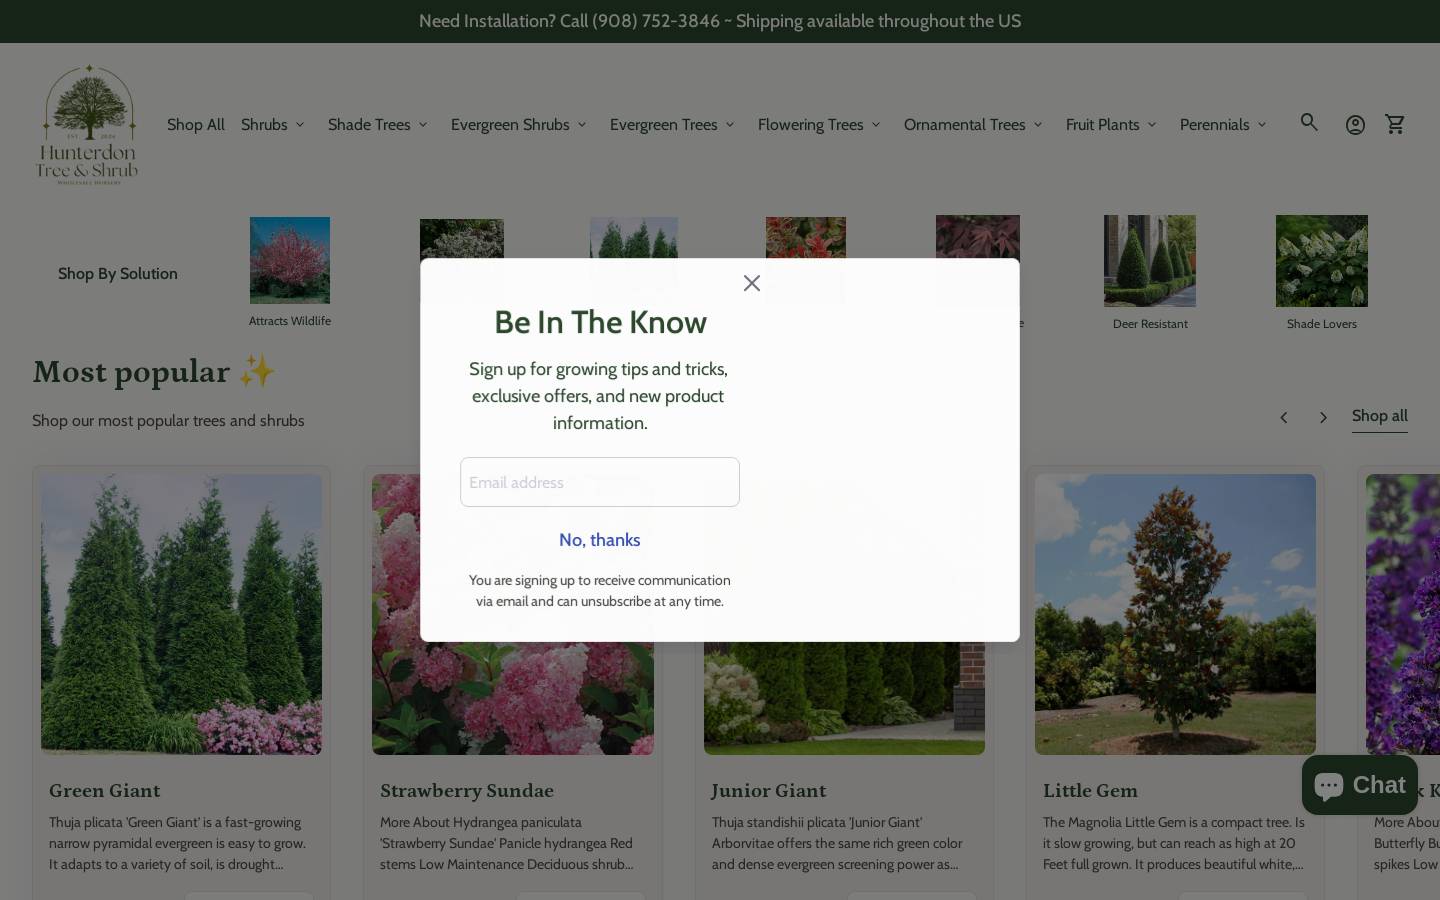Image resolution: width=1440 pixels, height=900 pixels.
Task: Click the Shop By Solution label
Action: (118, 274)
